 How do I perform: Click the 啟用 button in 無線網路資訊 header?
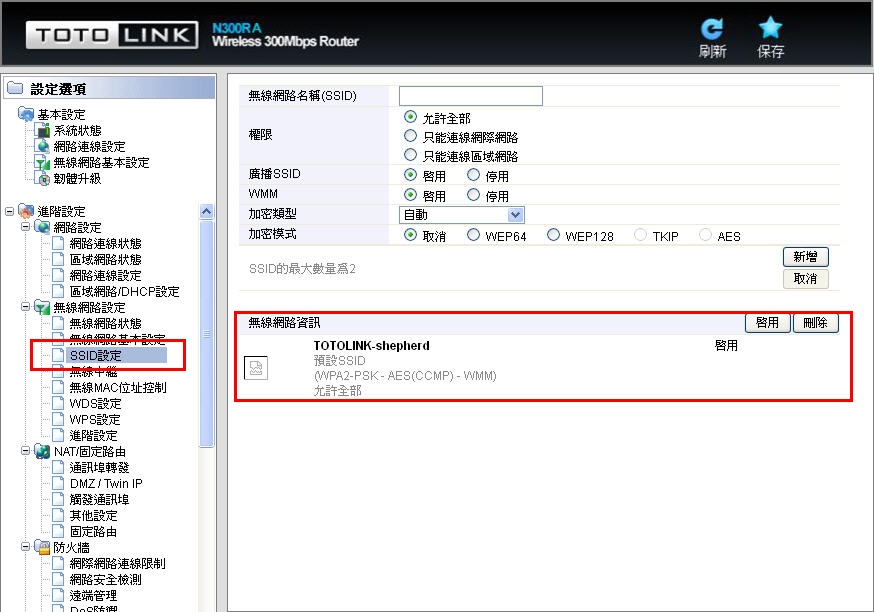click(x=768, y=323)
